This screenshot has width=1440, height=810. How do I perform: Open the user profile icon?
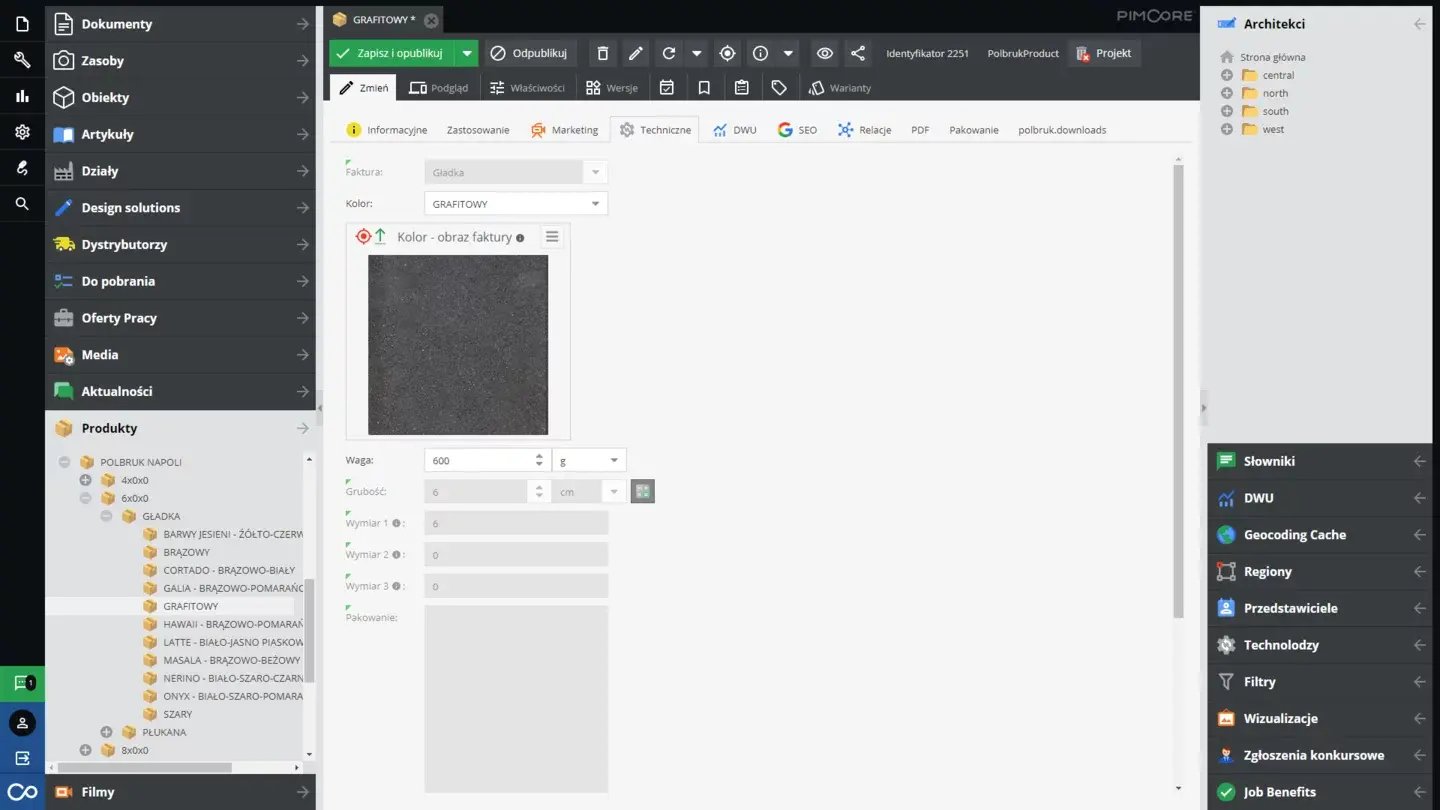tap(22, 722)
